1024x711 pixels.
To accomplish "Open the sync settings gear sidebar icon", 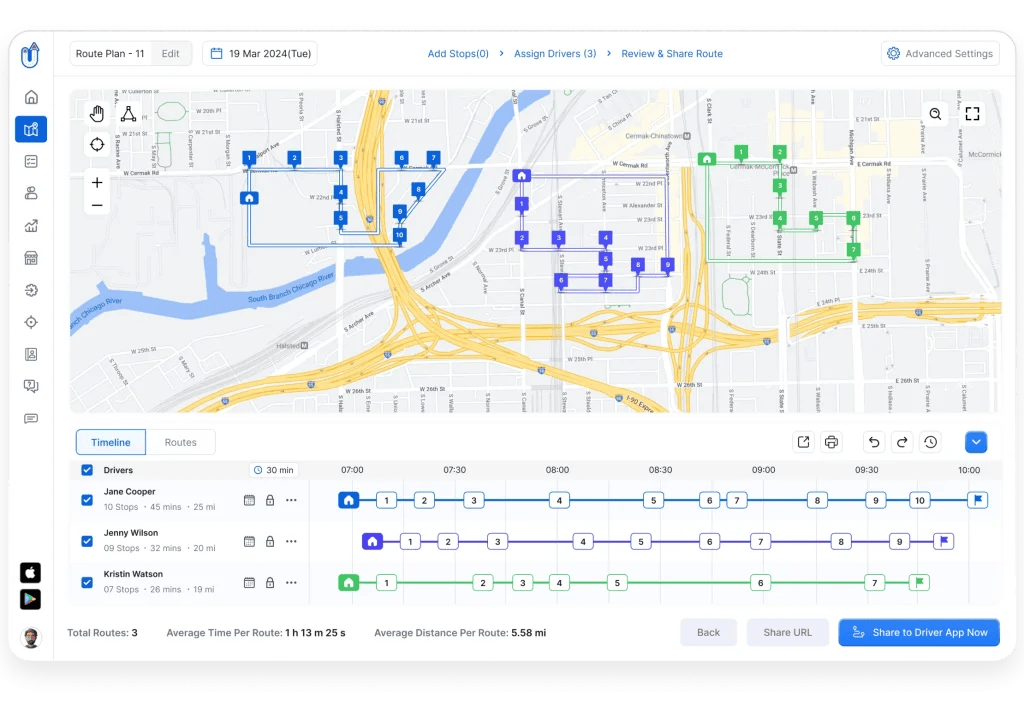I will click(x=31, y=290).
